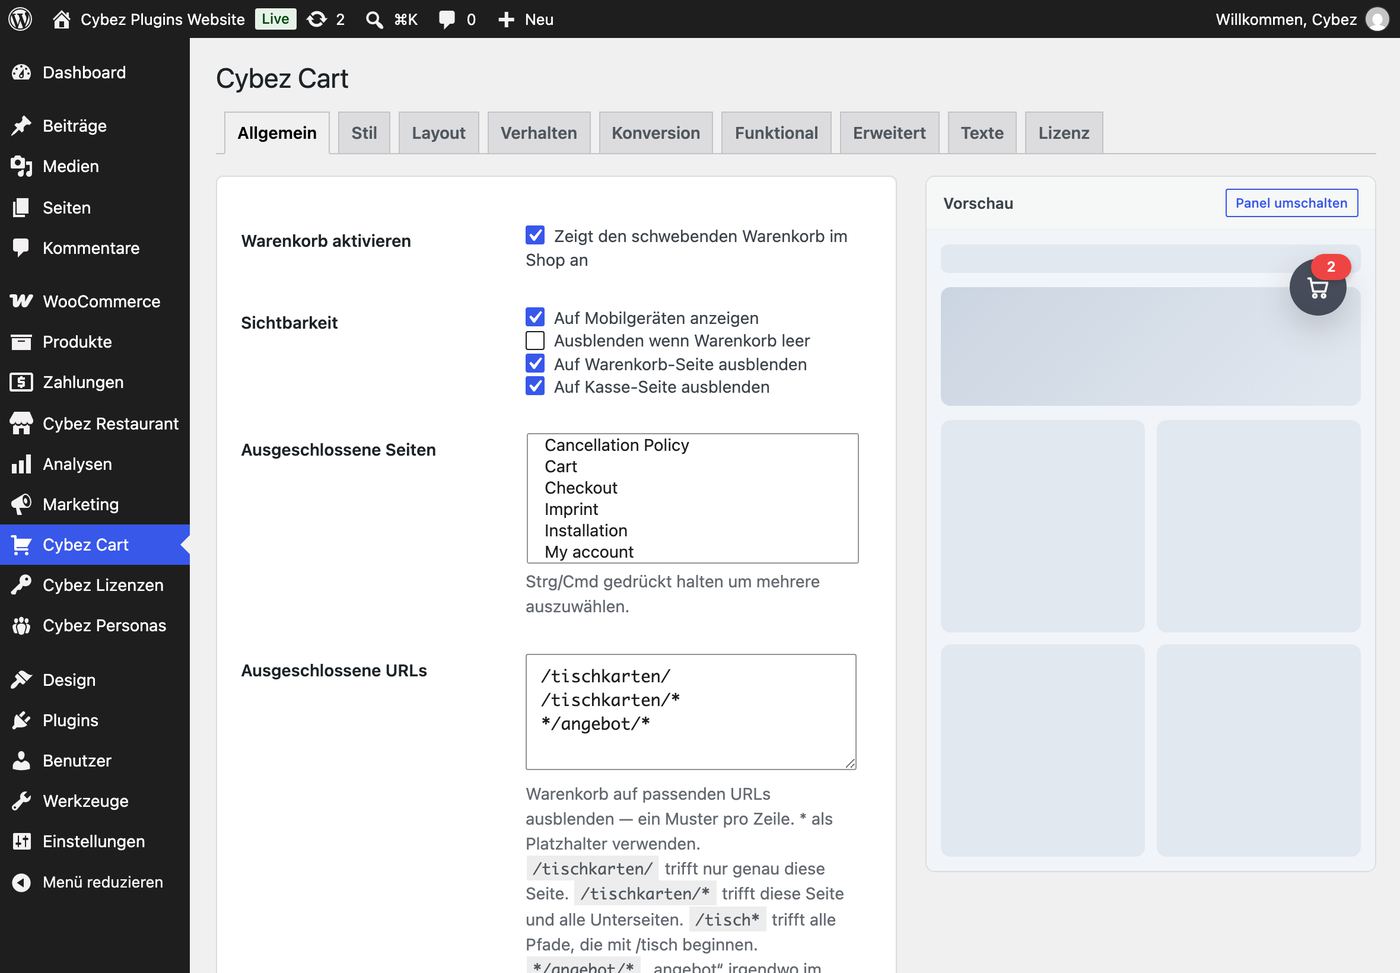Click the Cybez Restaurant store icon
This screenshot has height=973, width=1400.
pyautogui.click(x=21, y=424)
